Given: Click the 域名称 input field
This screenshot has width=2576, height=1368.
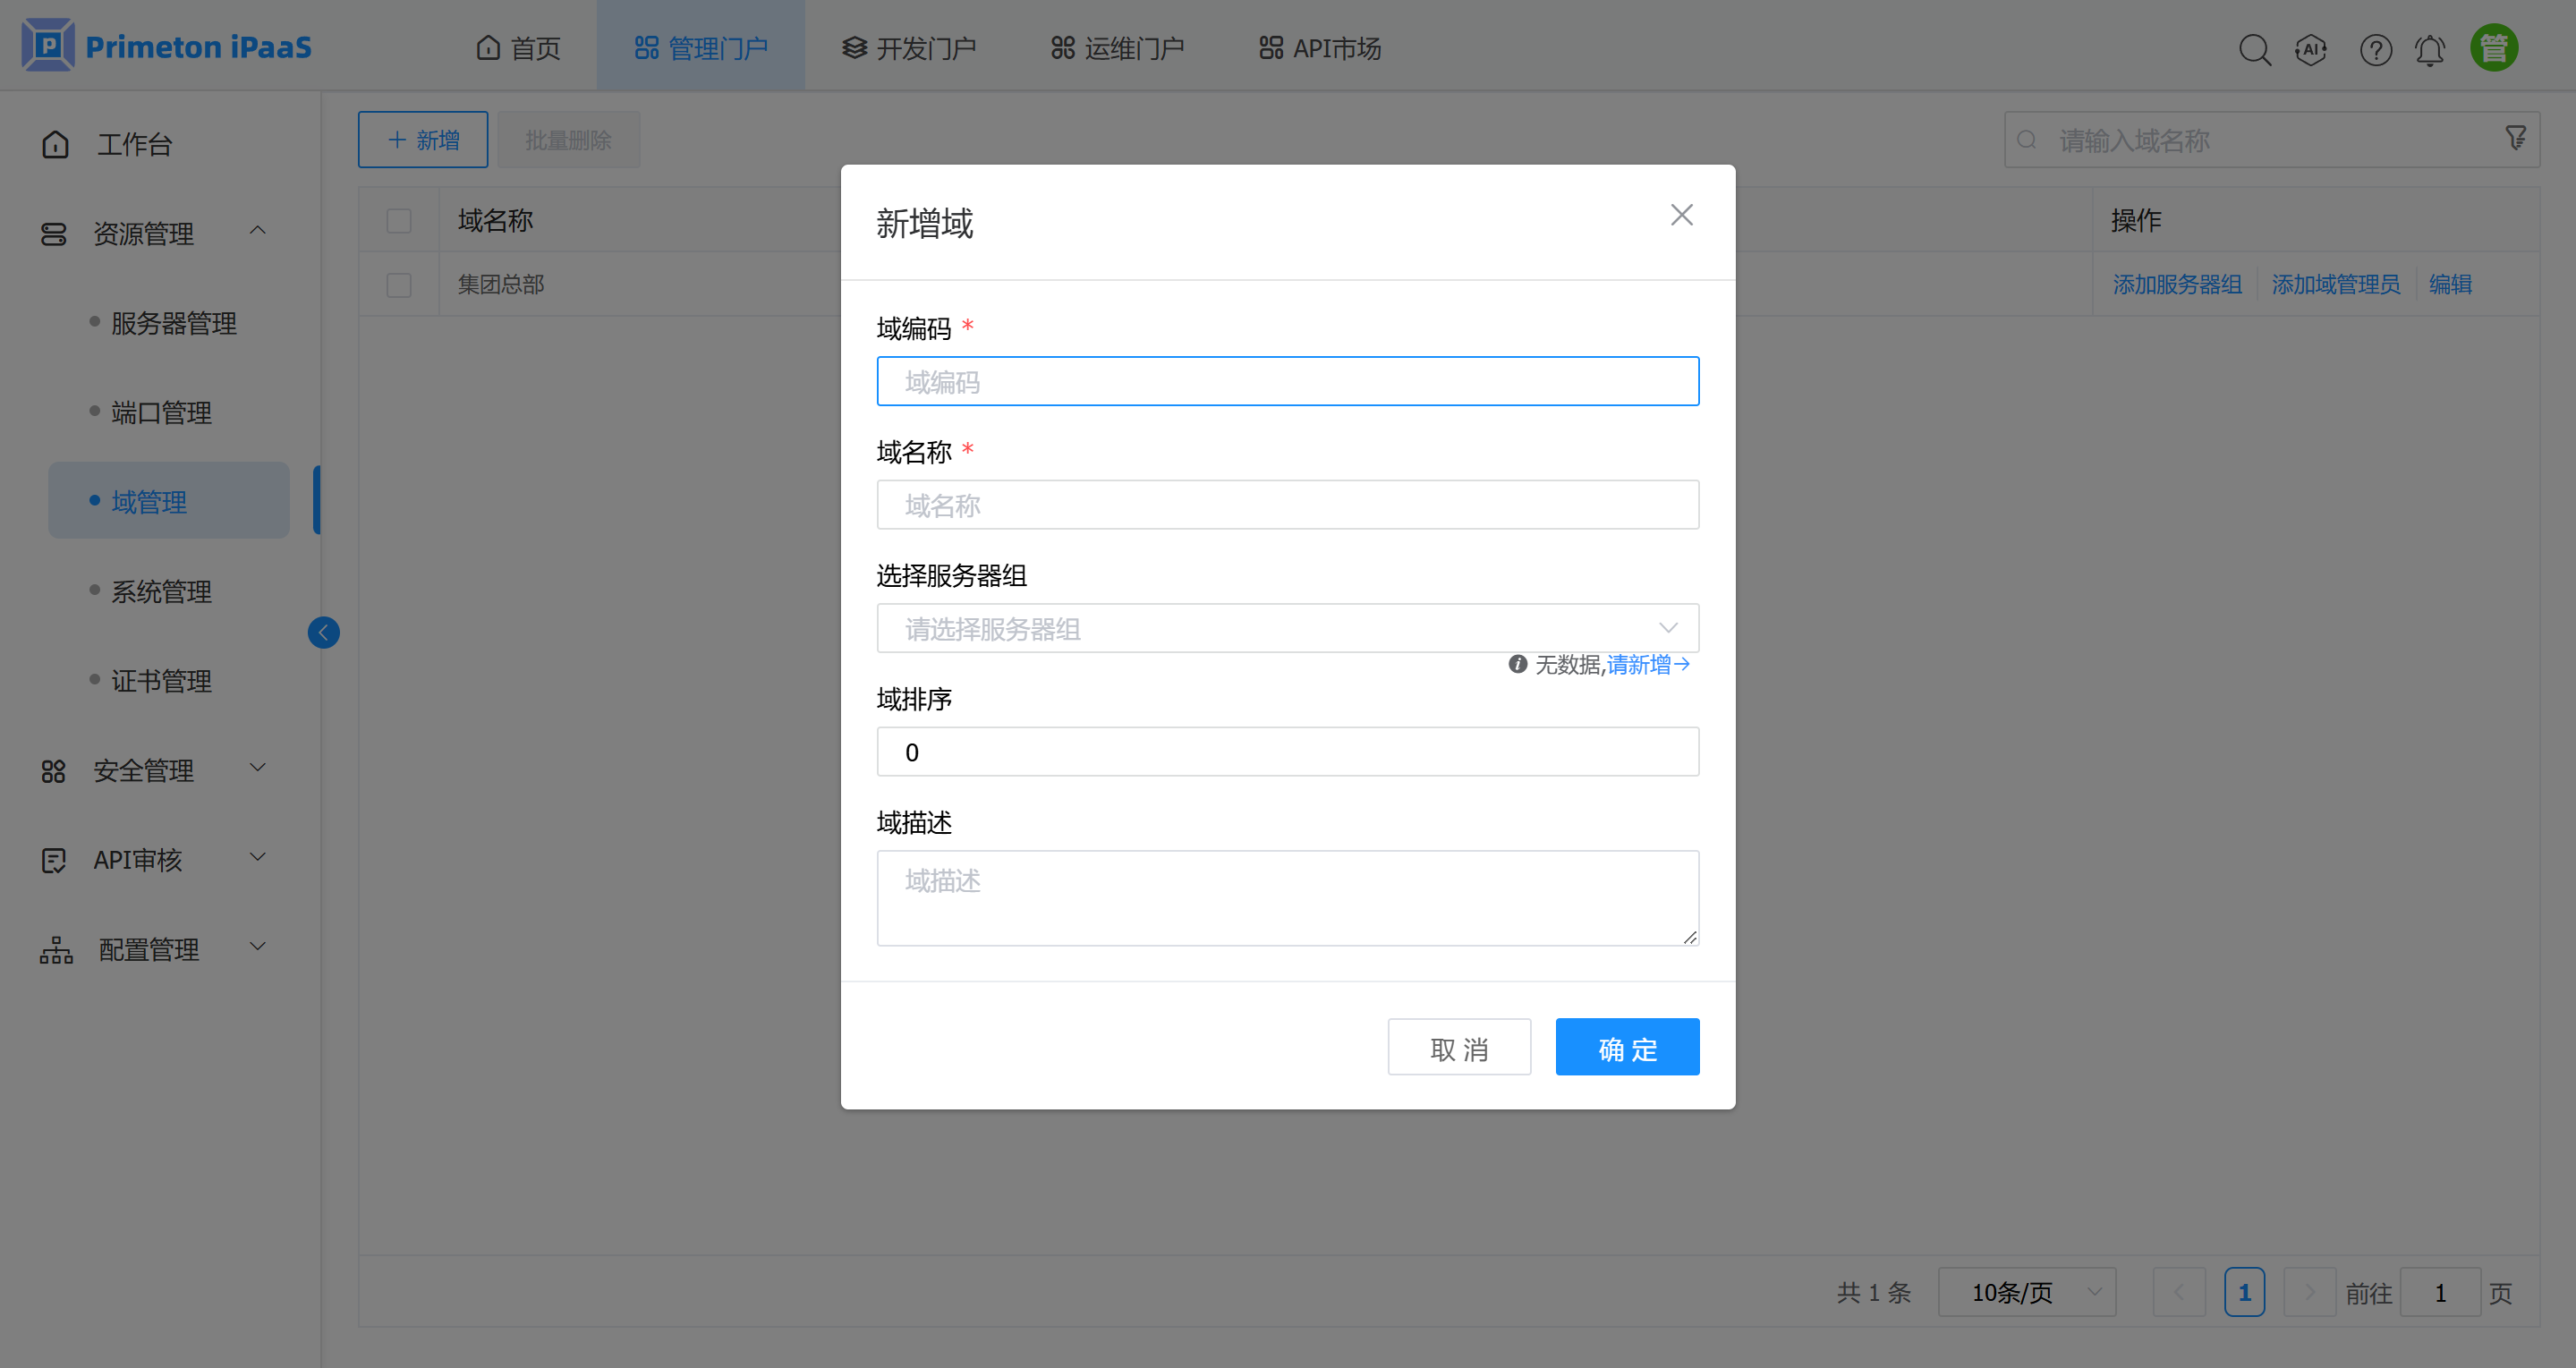Looking at the screenshot, I should tap(1288, 505).
